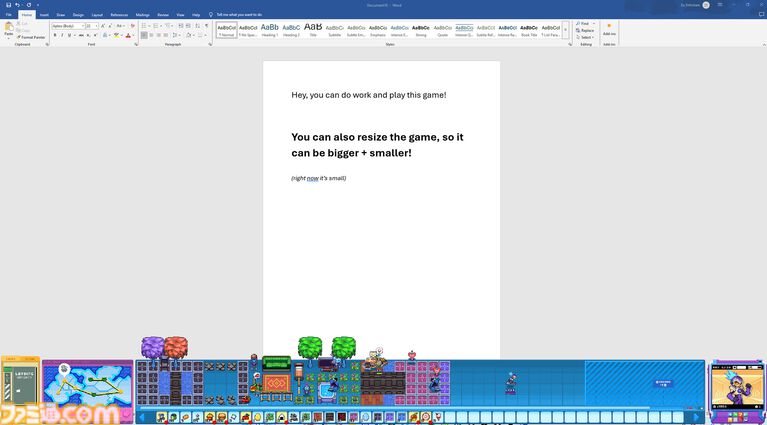
Task: Click the font color swatch button
Action: click(x=128, y=35)
